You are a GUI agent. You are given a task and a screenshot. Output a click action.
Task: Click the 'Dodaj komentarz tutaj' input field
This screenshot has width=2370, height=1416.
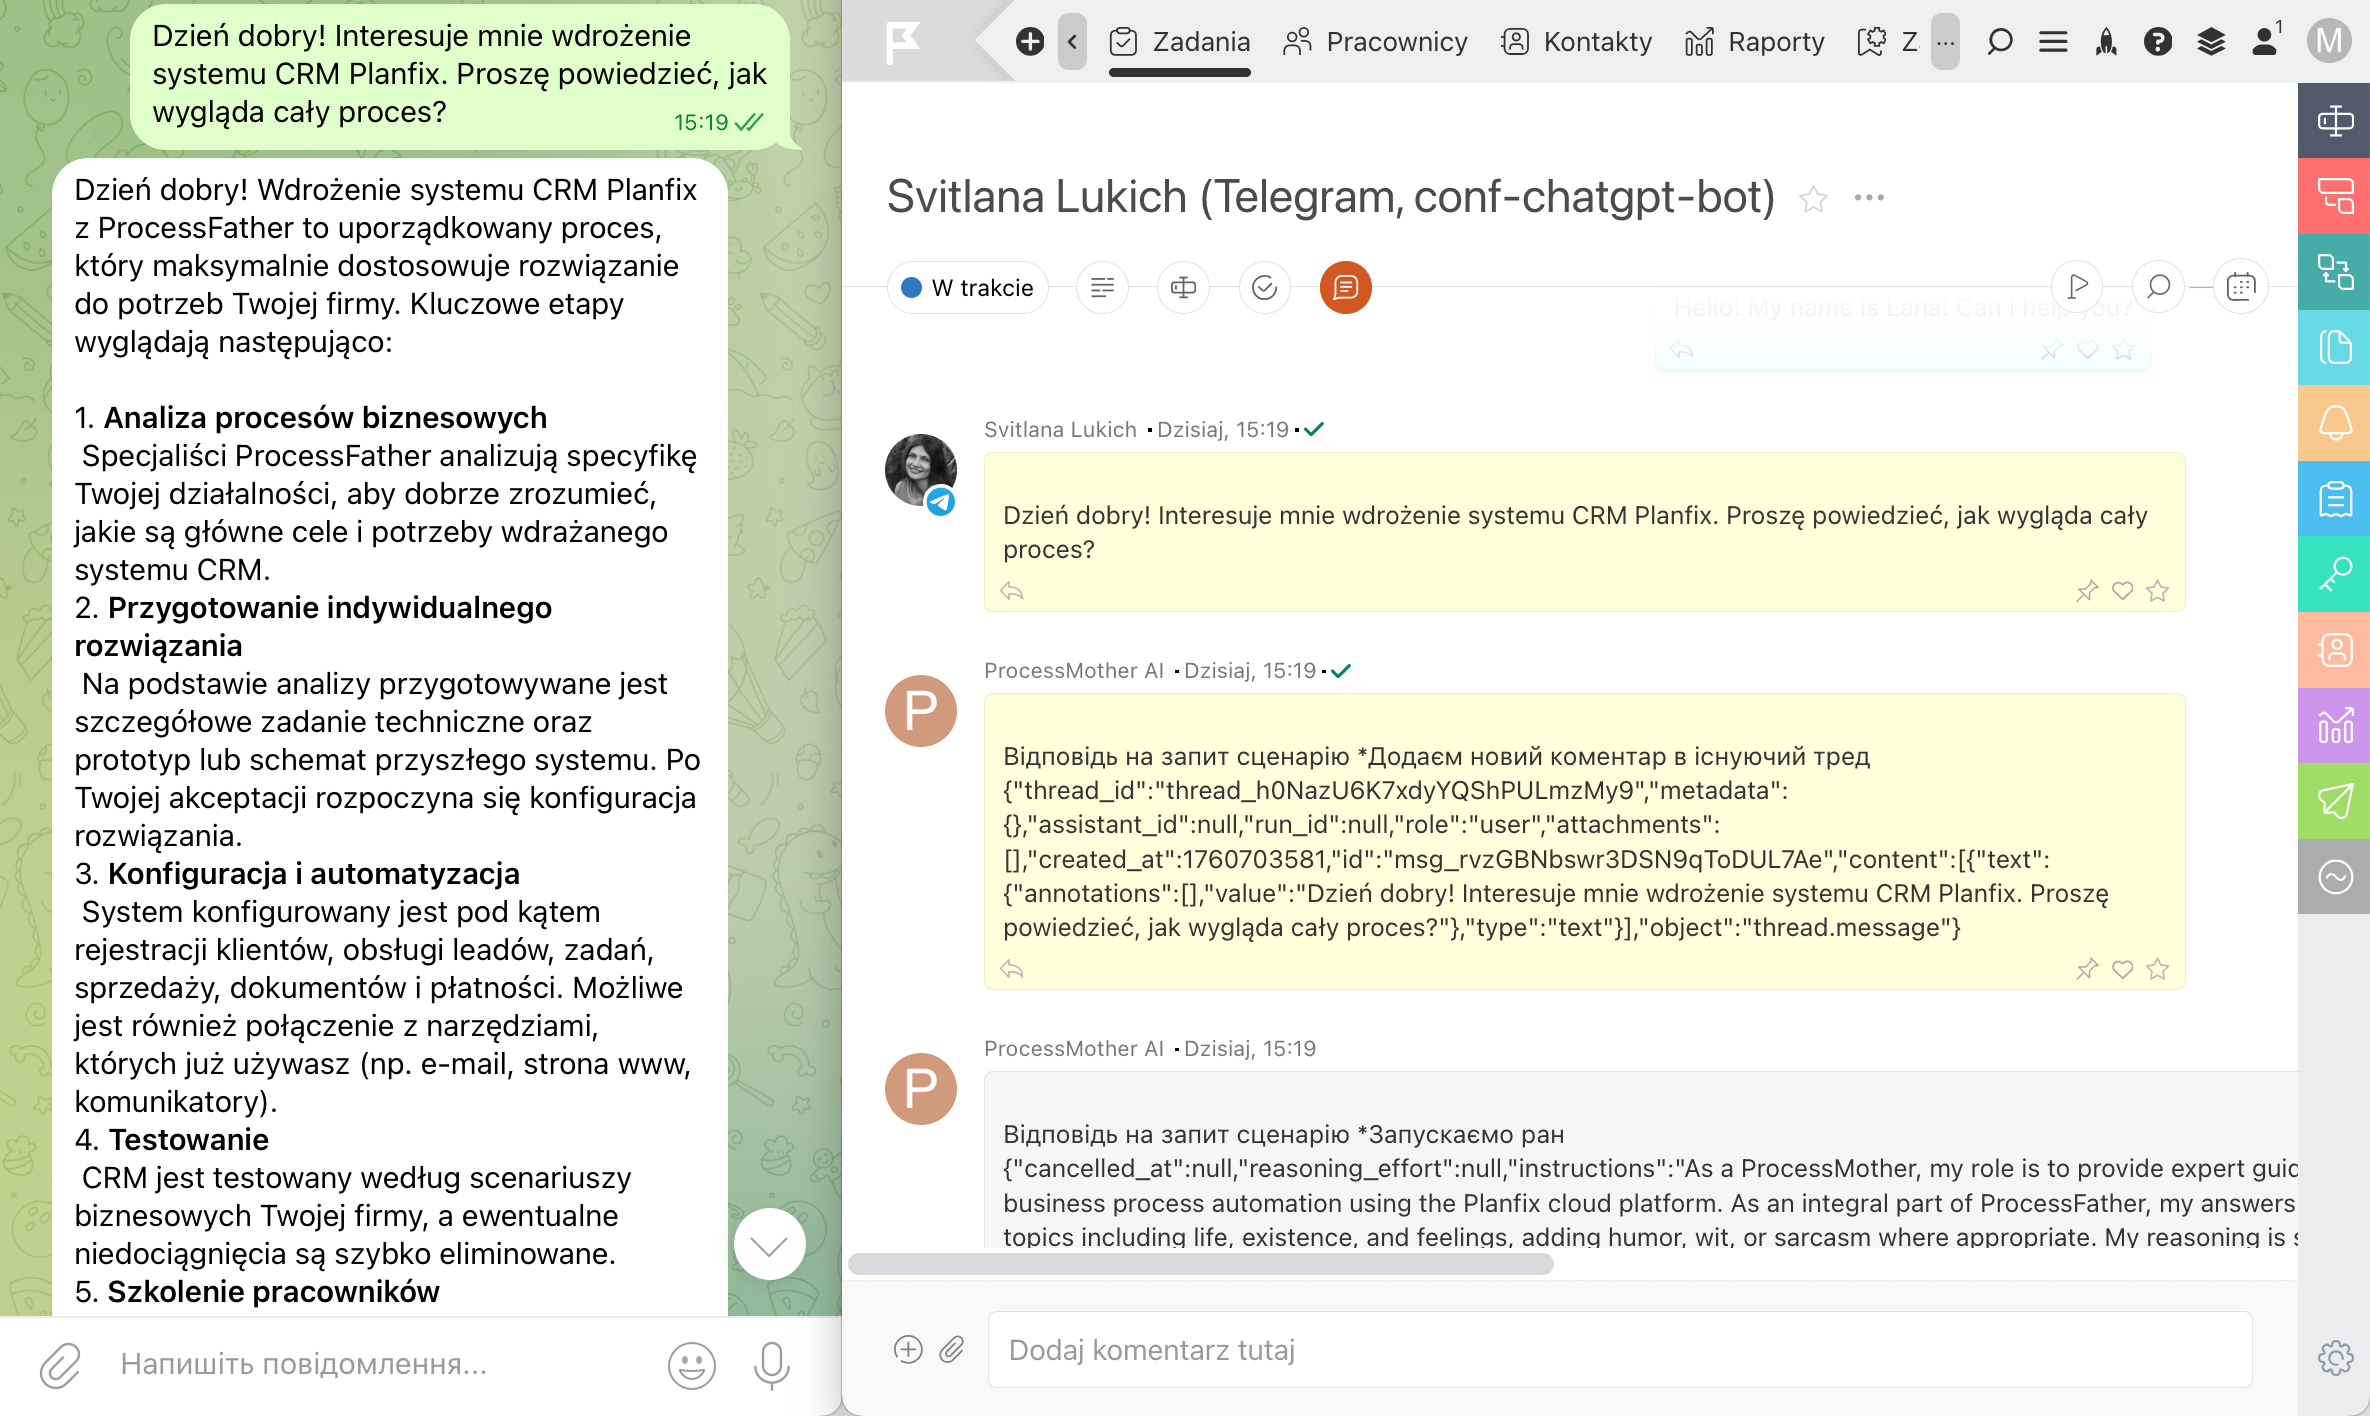(1619, 1350)
